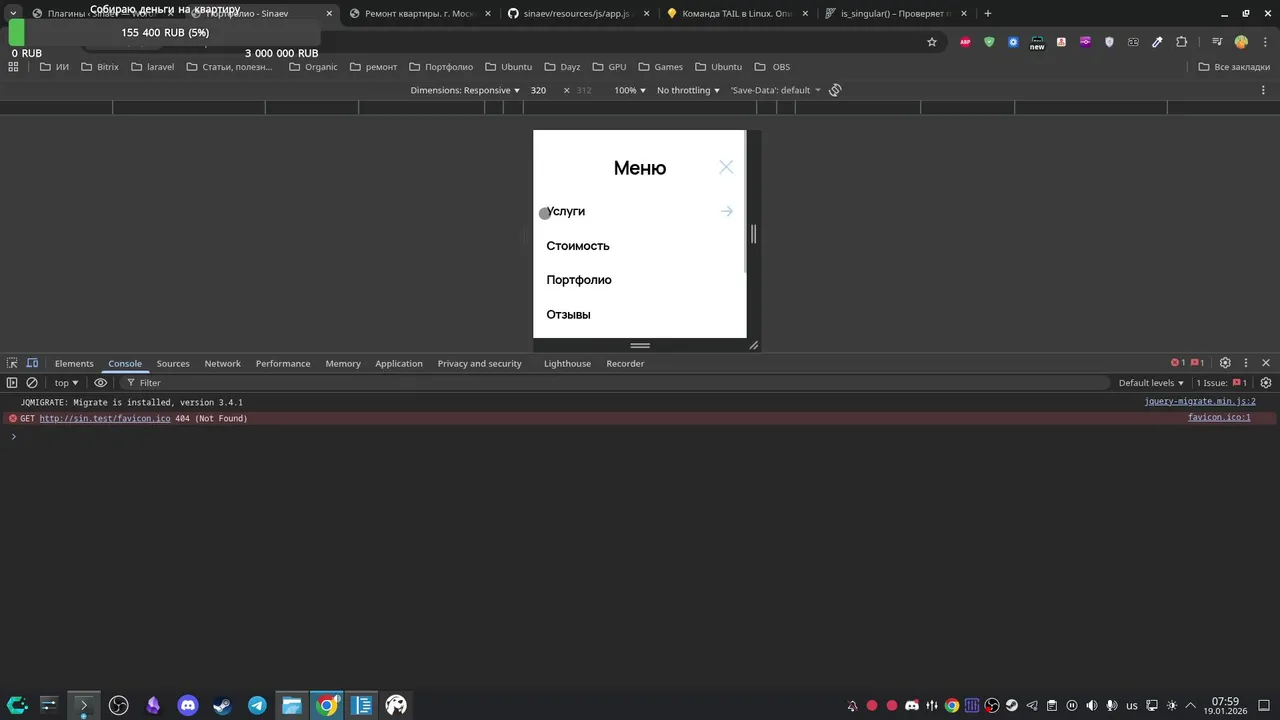Open the Стоимость menu link

[578, 246]
